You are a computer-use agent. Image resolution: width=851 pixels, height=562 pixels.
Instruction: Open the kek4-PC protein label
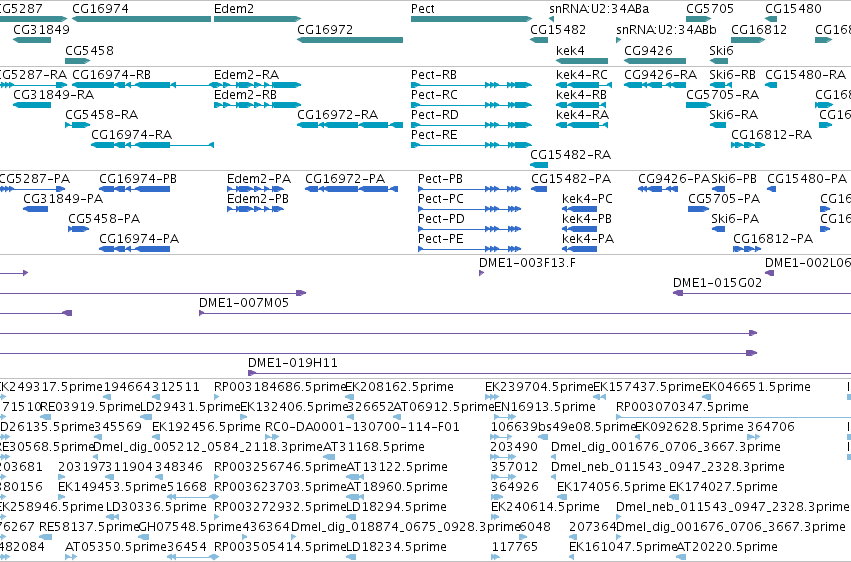[x=587, y=199]
